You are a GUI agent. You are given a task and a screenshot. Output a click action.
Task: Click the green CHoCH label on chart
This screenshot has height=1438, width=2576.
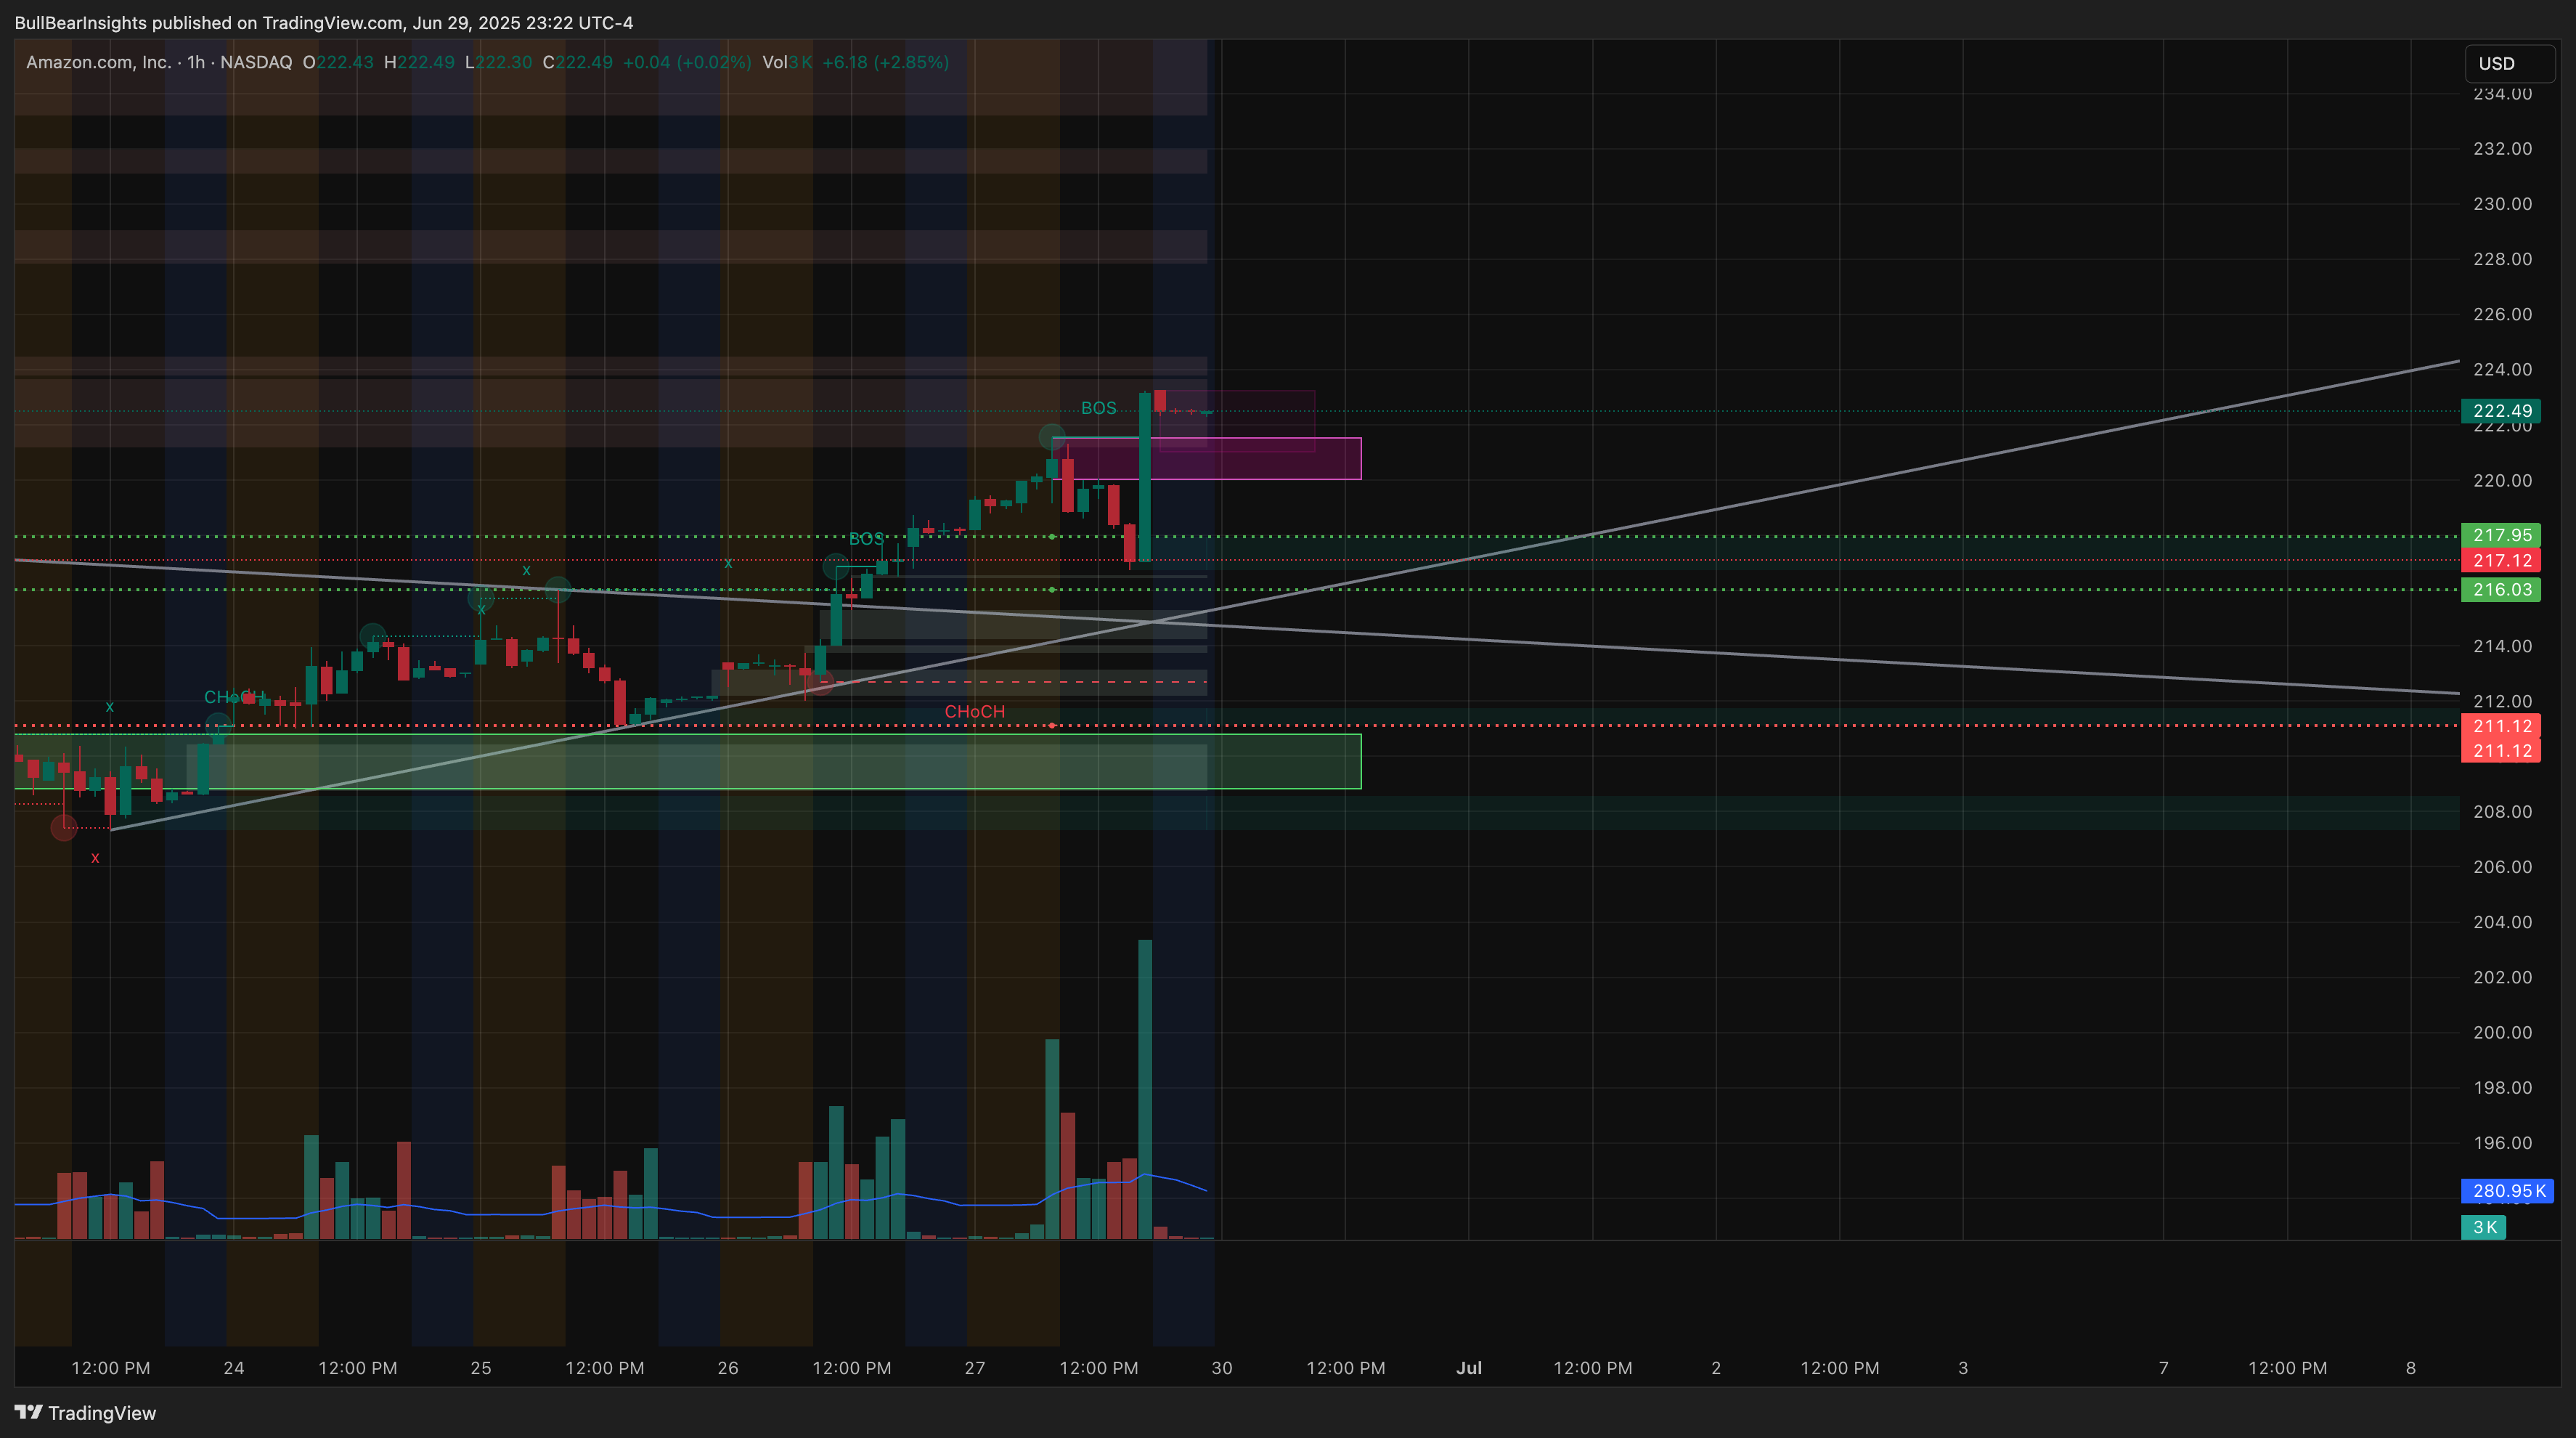(234, 697)
